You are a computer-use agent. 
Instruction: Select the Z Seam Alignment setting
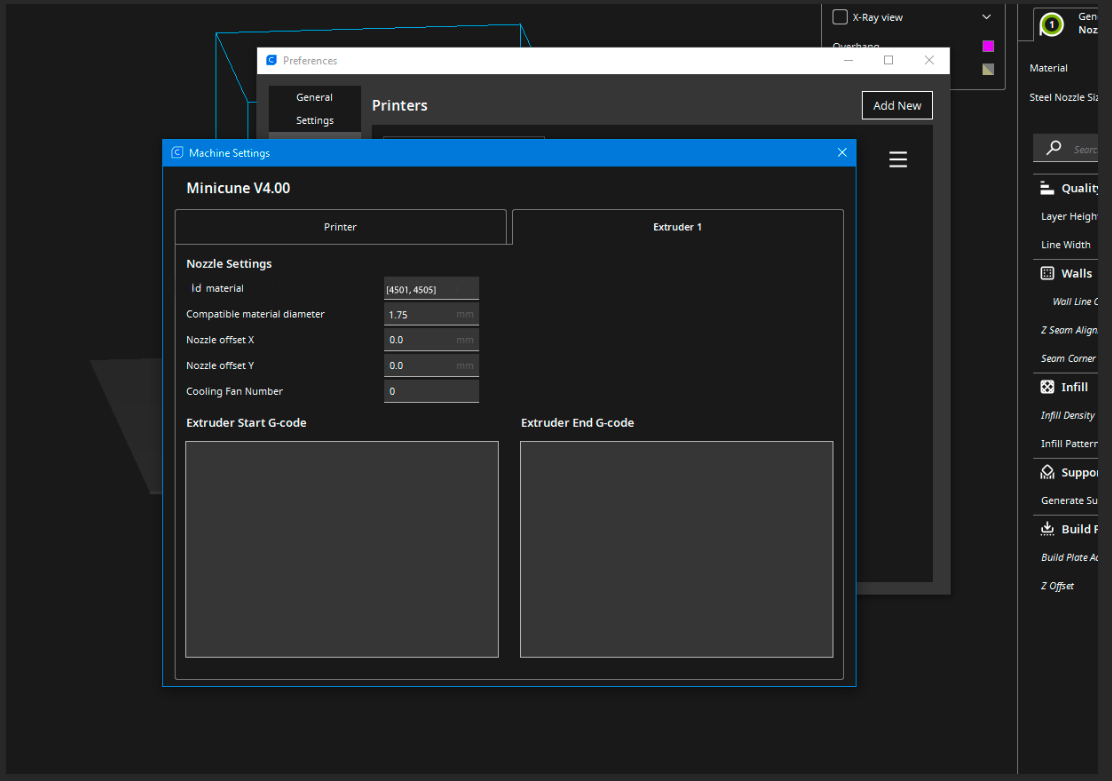(x=1069, y=330)
